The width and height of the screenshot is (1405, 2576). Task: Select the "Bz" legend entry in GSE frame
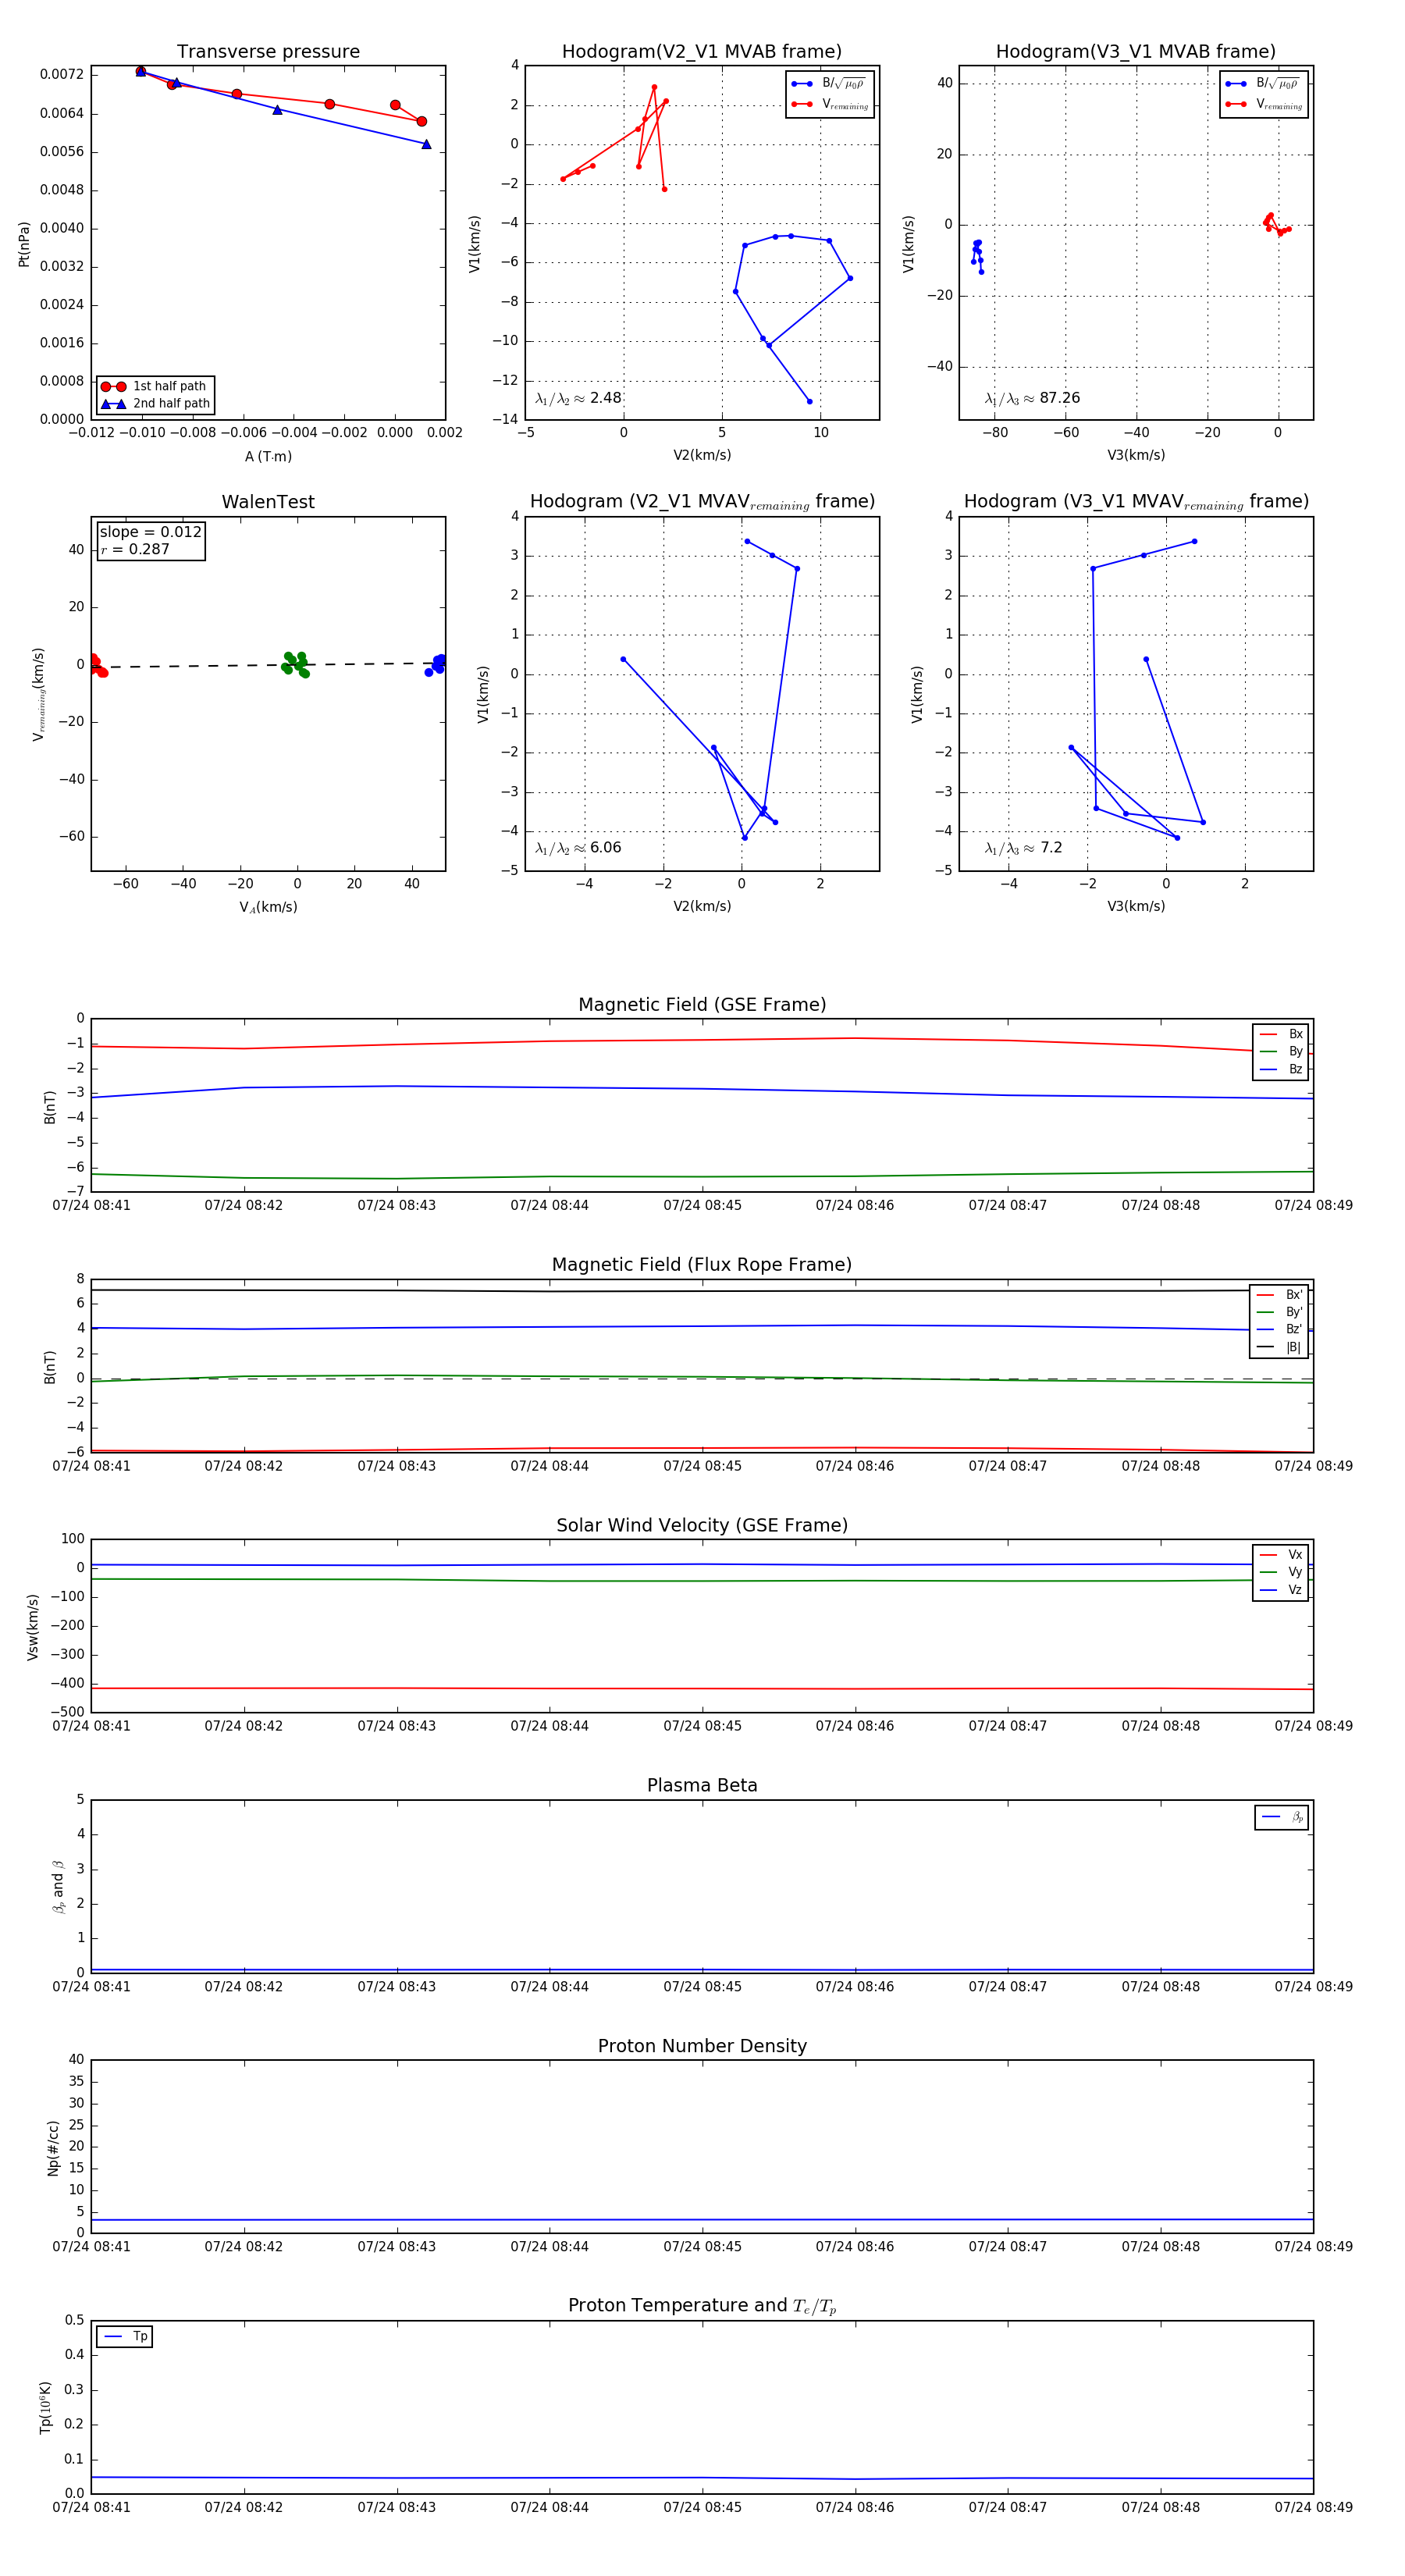point(1281,1069)
